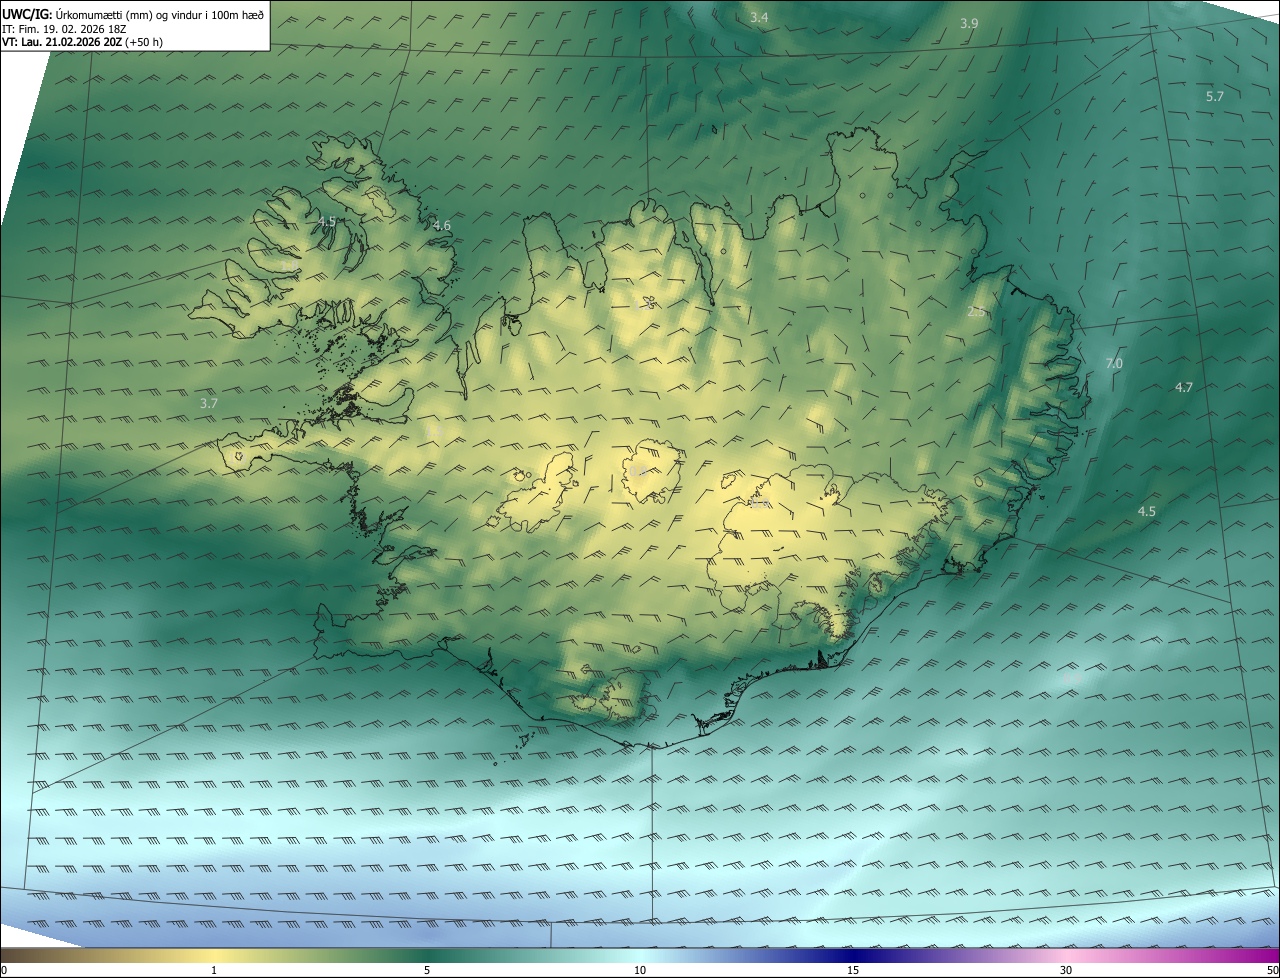
Task: Click the 'UWC/IG' map title text
Action: coord(27,14)
